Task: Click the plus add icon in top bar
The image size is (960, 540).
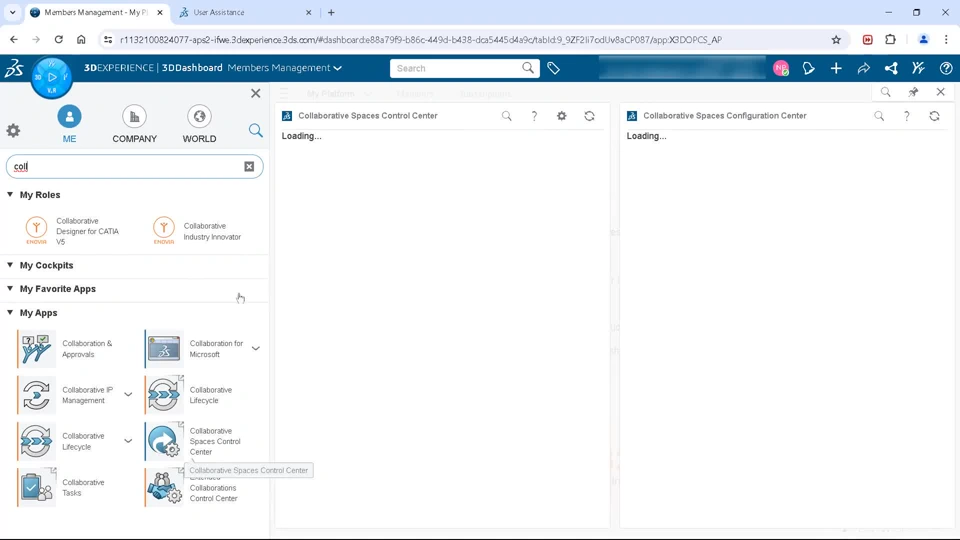Action: pos(836,69)
